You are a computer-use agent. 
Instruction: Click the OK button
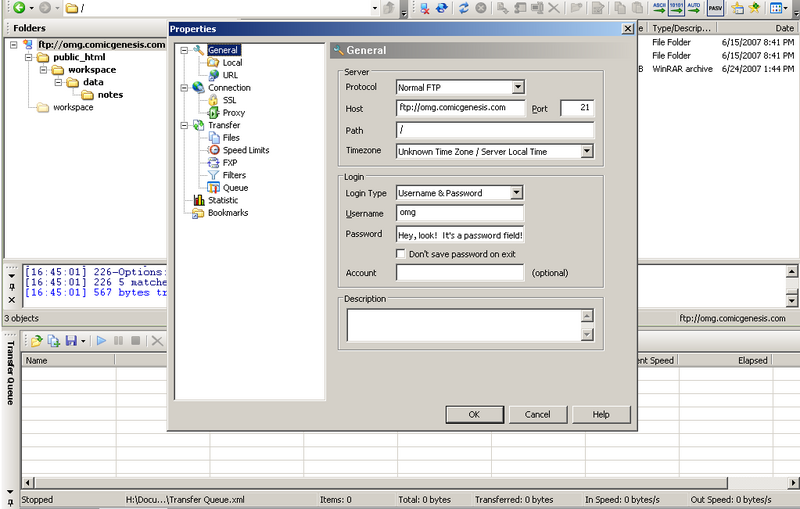[474, 414]
